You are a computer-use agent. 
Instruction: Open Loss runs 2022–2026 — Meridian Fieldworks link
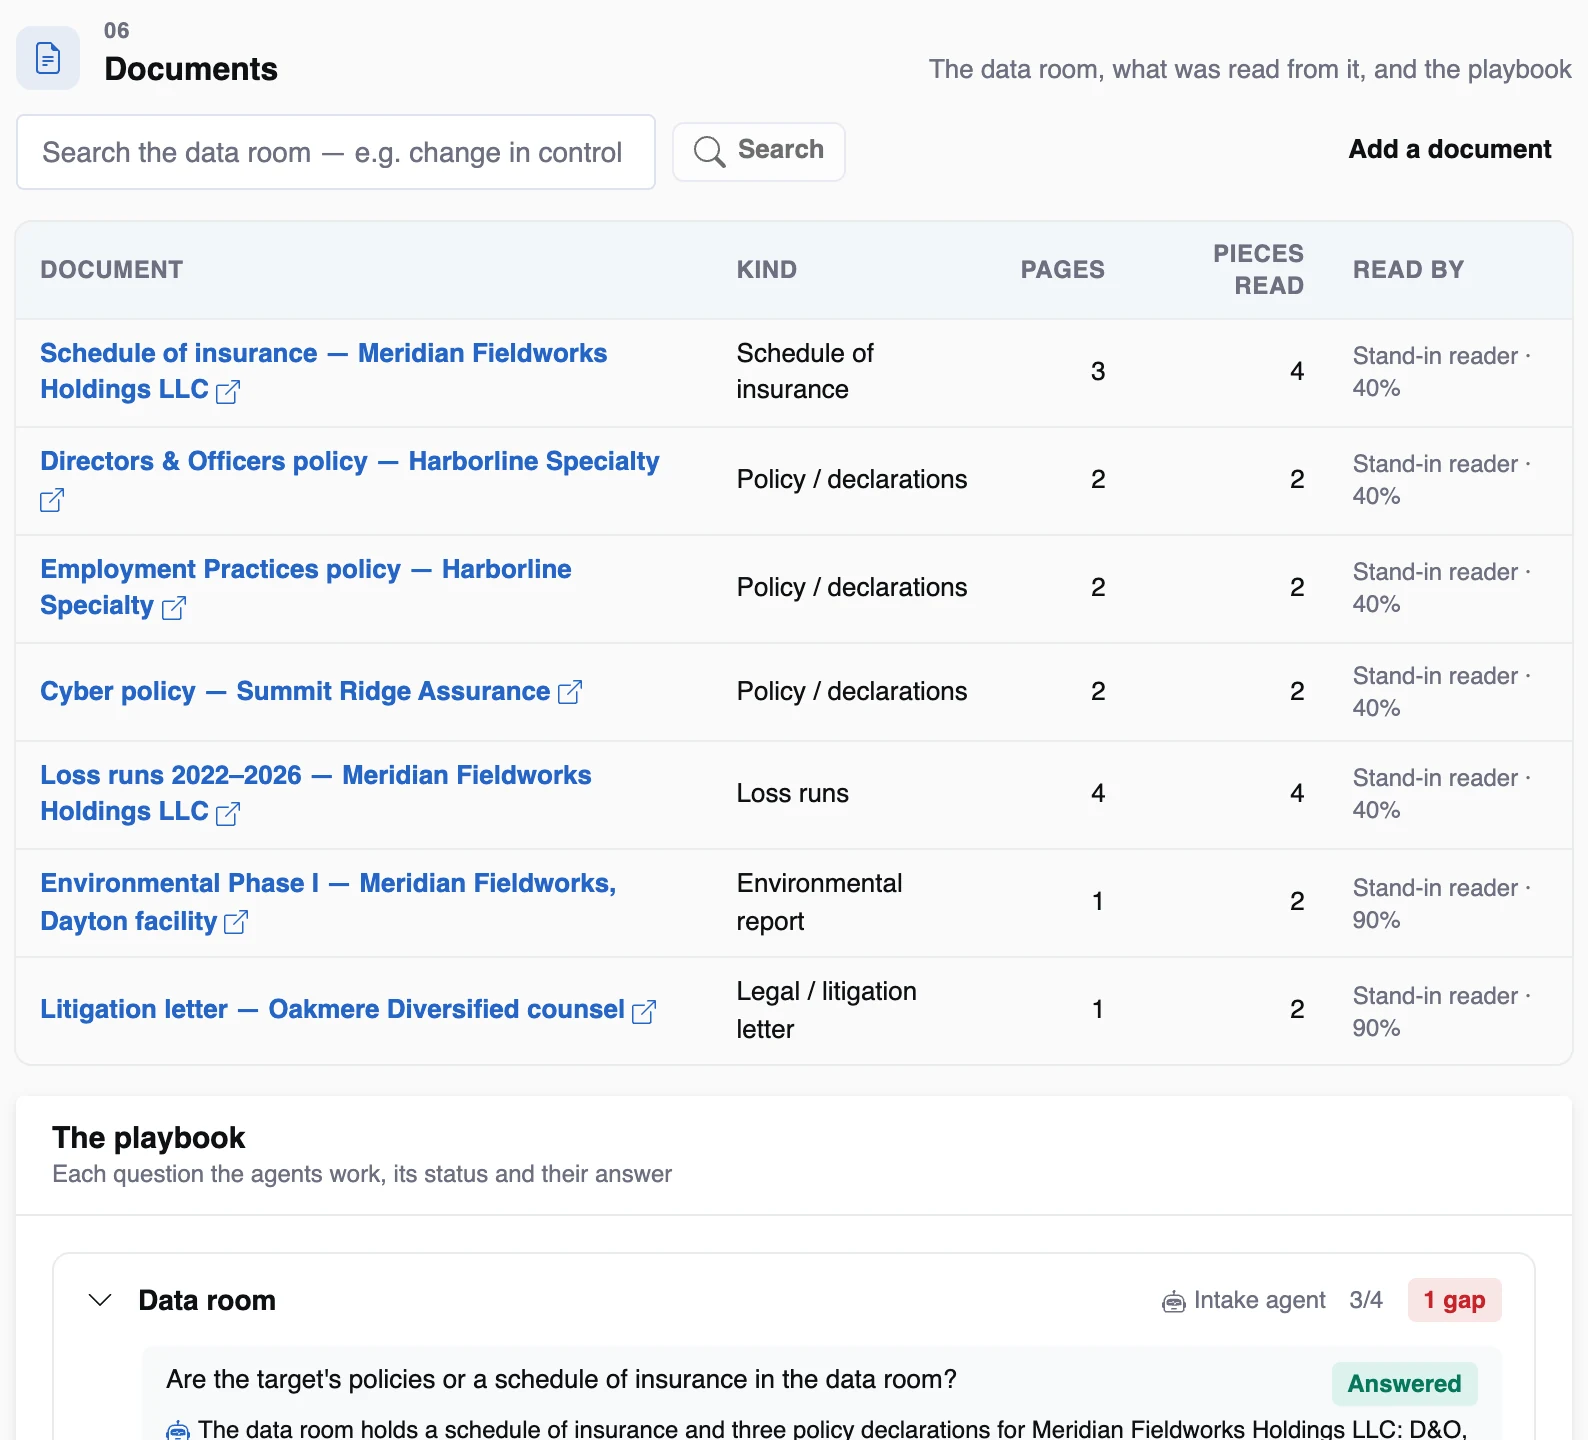(316, 793)
